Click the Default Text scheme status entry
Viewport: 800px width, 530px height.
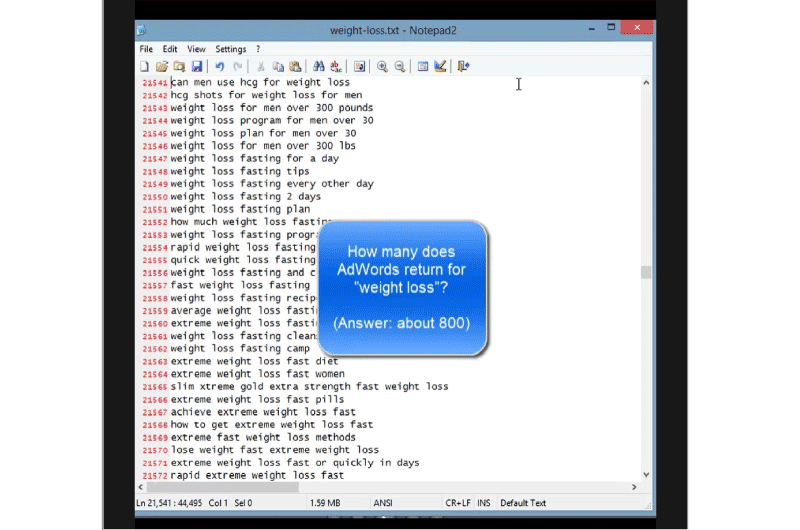523,503
